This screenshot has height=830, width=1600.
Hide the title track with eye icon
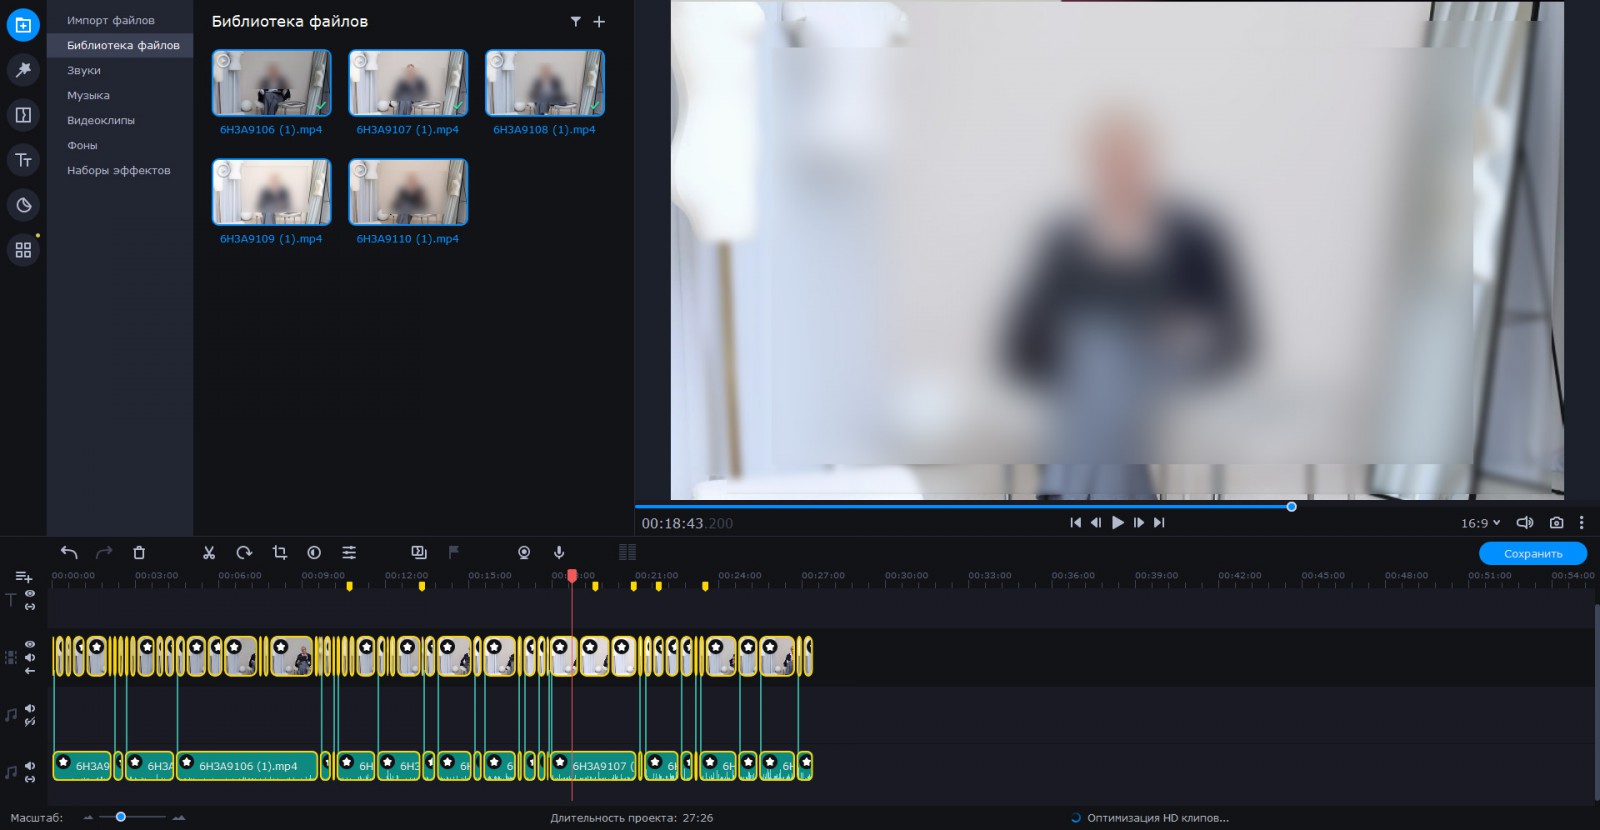click(30, 594)
